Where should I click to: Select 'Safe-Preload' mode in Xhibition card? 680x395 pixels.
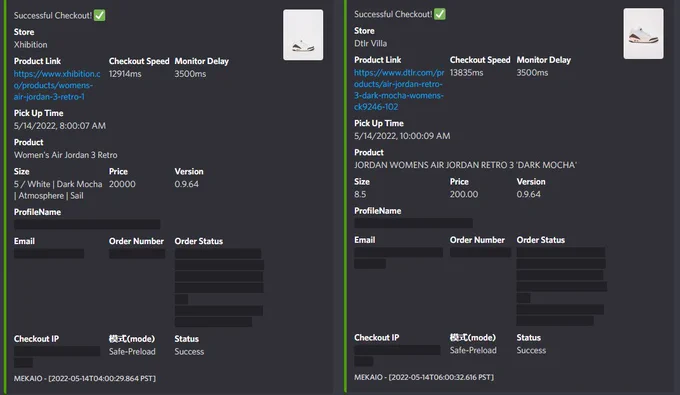(132, 352)
